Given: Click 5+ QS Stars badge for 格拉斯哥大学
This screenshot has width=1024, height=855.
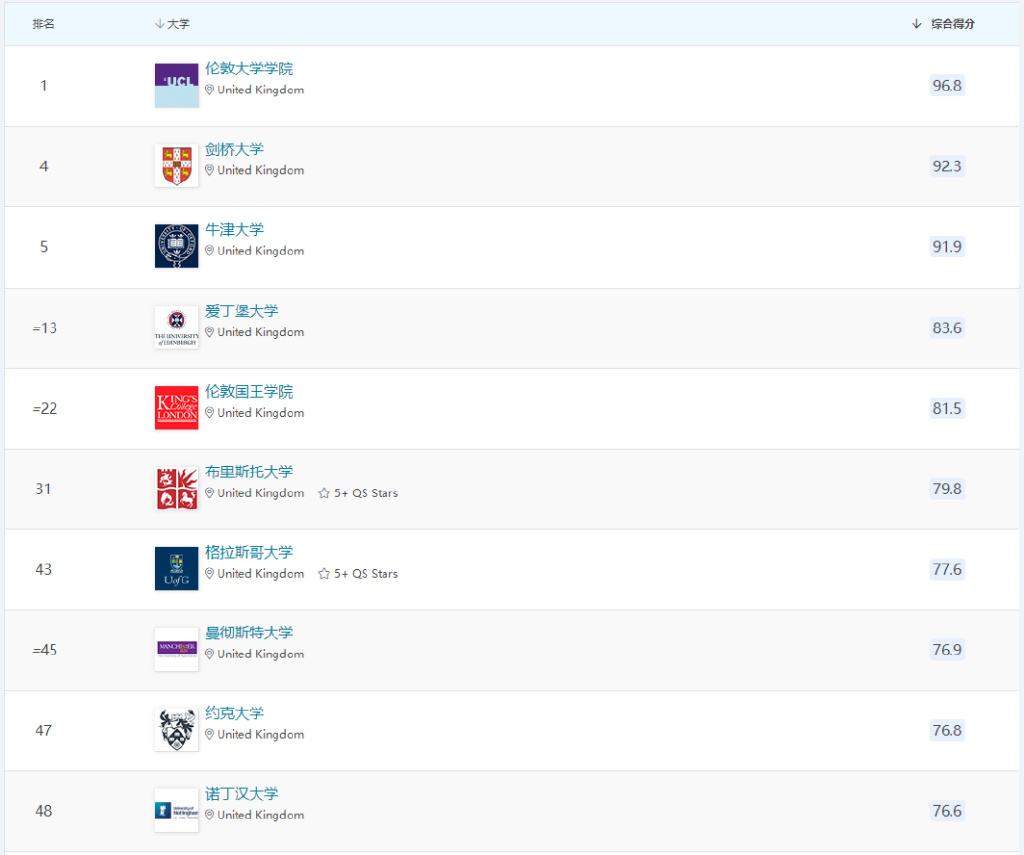Looking at the screenshot, I should [x=358, y=574].
